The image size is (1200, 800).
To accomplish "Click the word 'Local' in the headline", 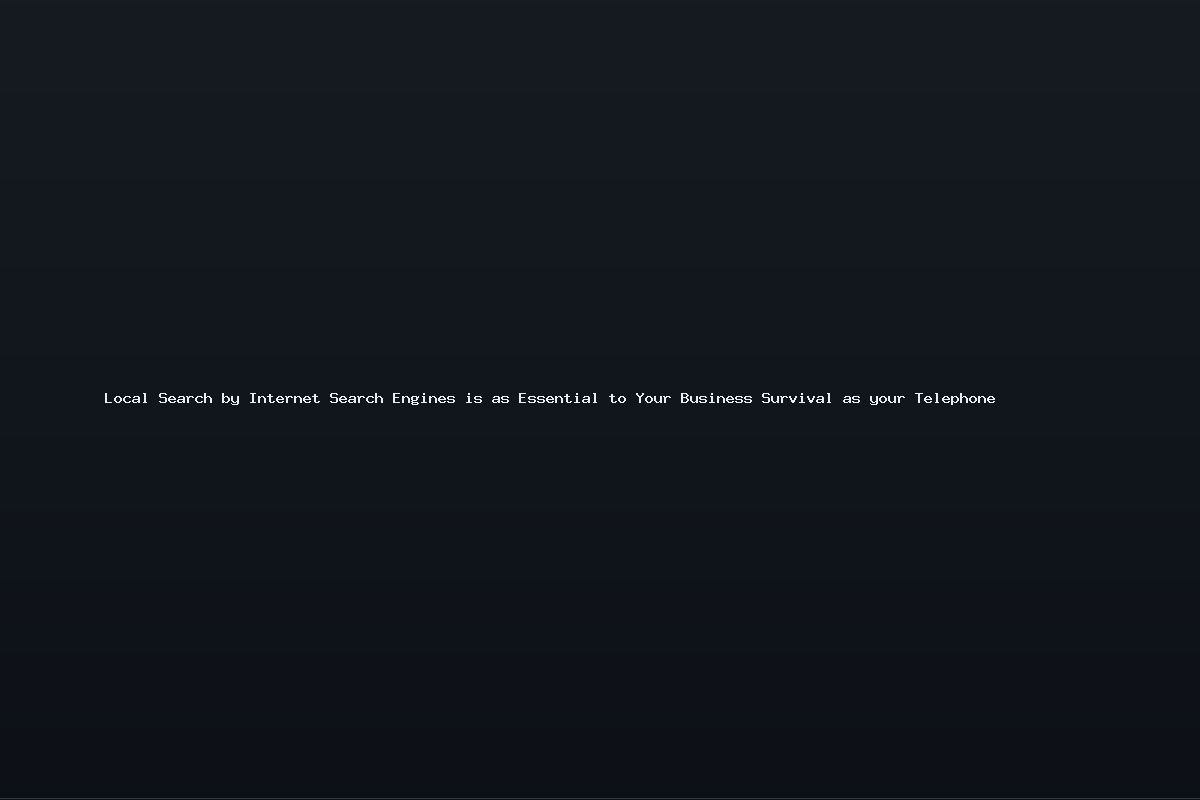I will click(126, 398).
